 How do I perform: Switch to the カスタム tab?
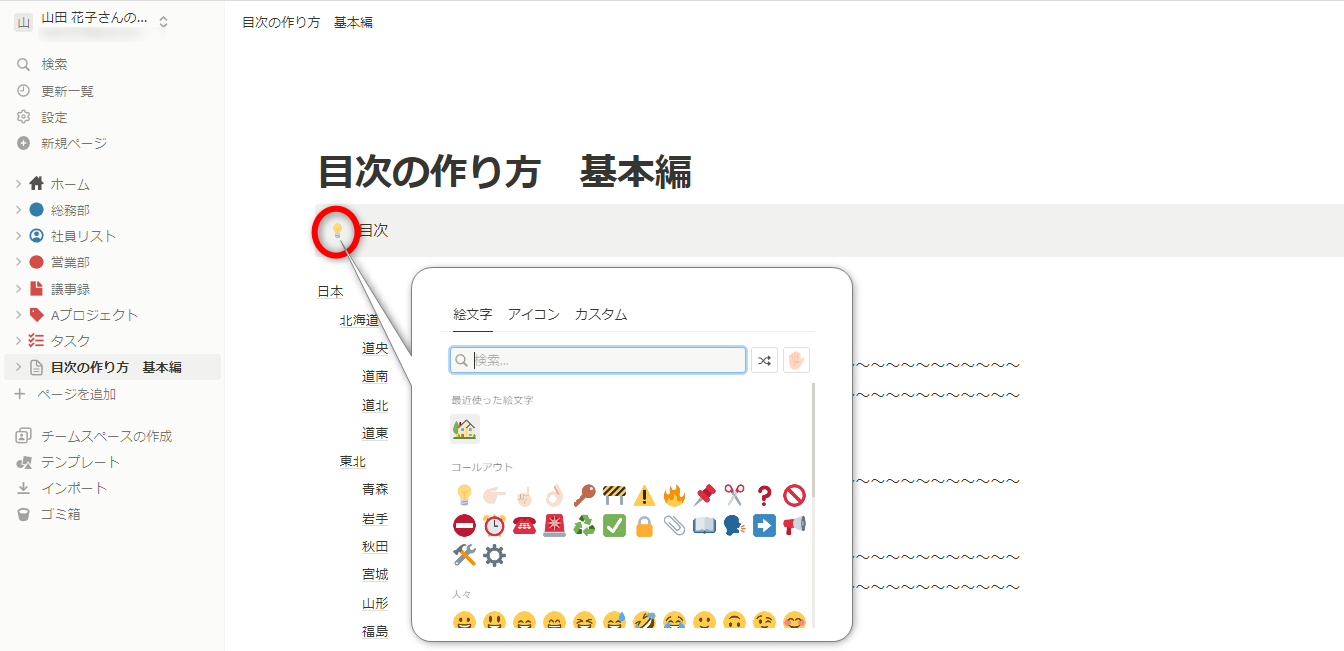[x=601, y=314]
